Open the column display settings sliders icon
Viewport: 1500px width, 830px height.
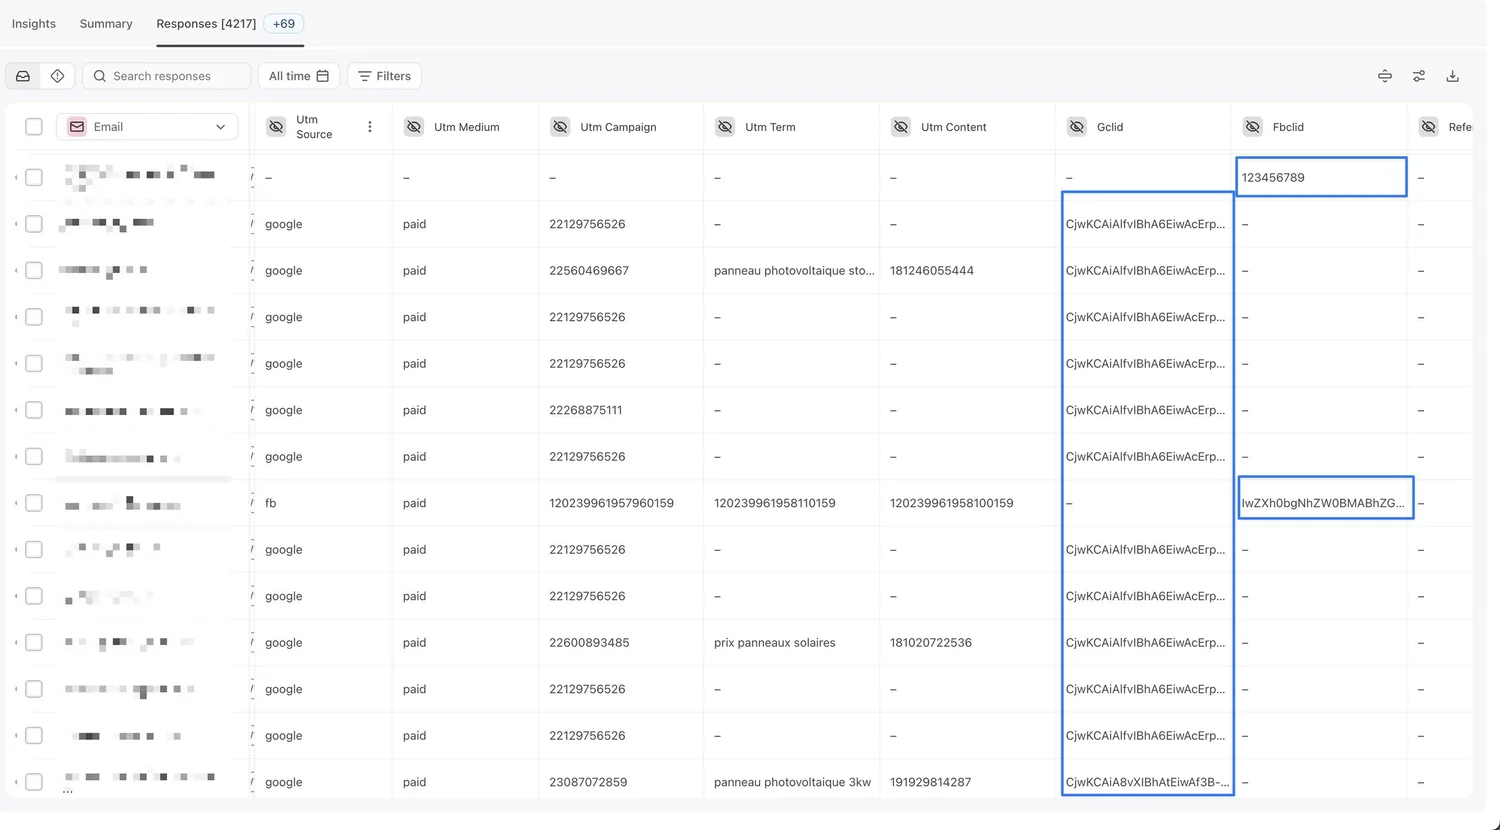[x=1418, y=75]
